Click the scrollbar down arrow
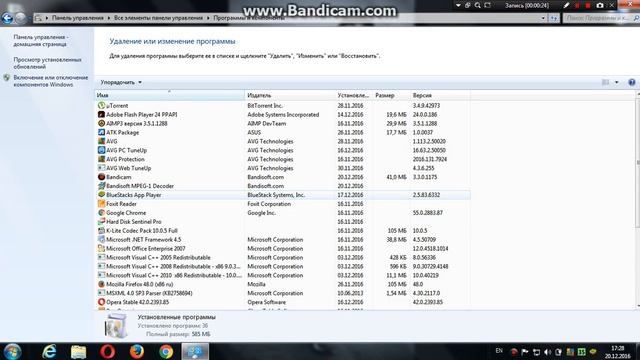The height and width of the screenshot is (360, 640). [638, 306]
